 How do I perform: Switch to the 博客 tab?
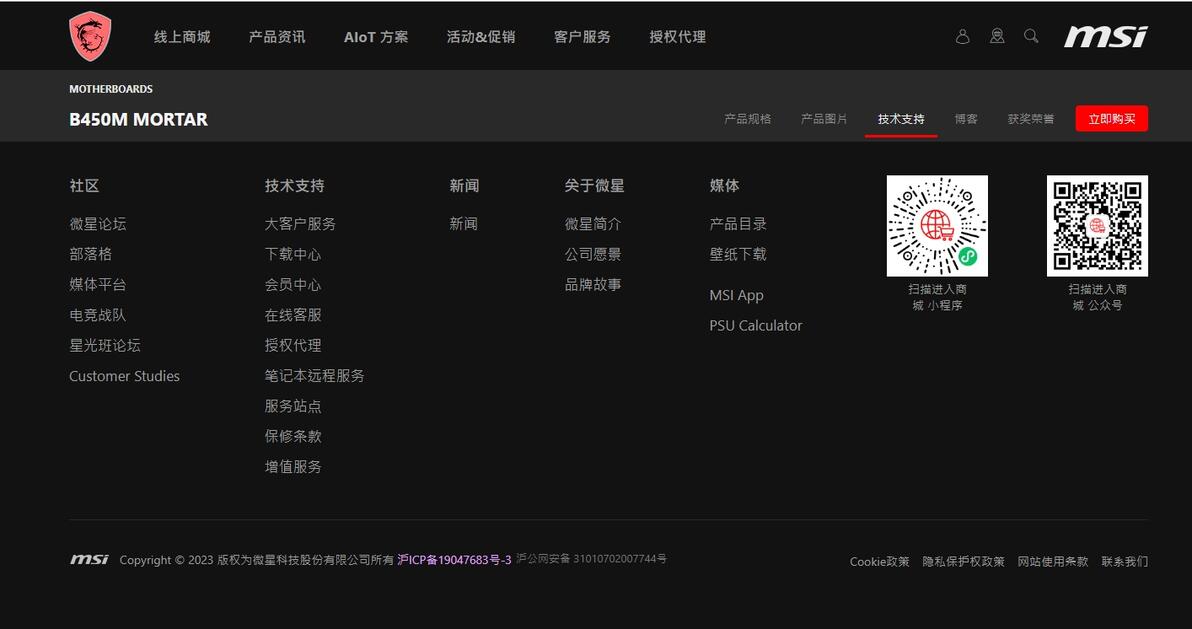(966, 119)
